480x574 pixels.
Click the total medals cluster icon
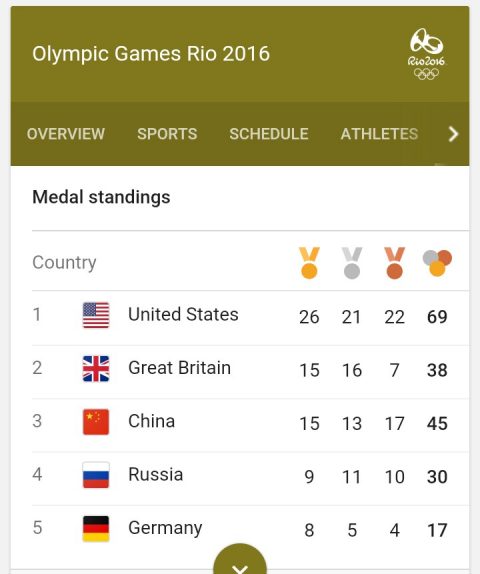click(x=437, y=263)
